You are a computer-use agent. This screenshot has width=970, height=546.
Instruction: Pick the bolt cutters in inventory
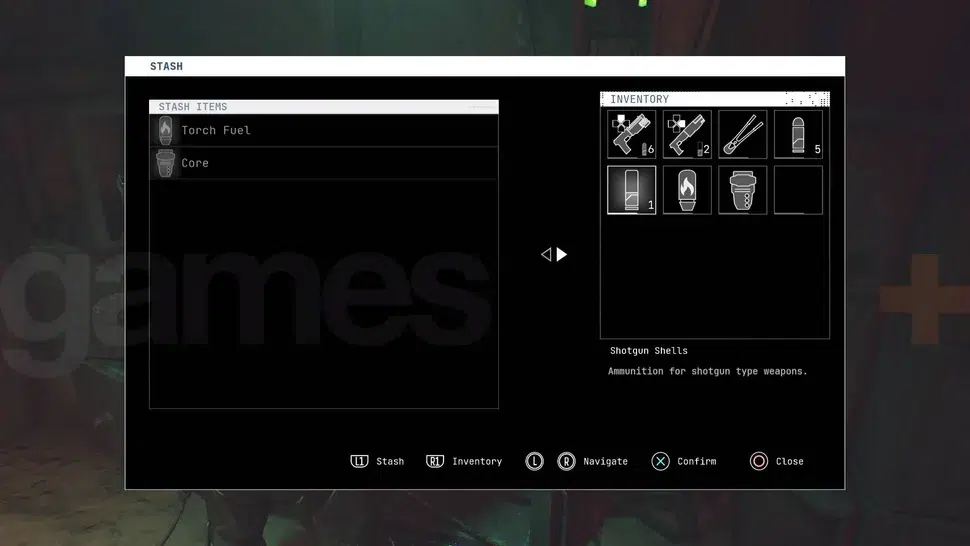coord(742,134)
